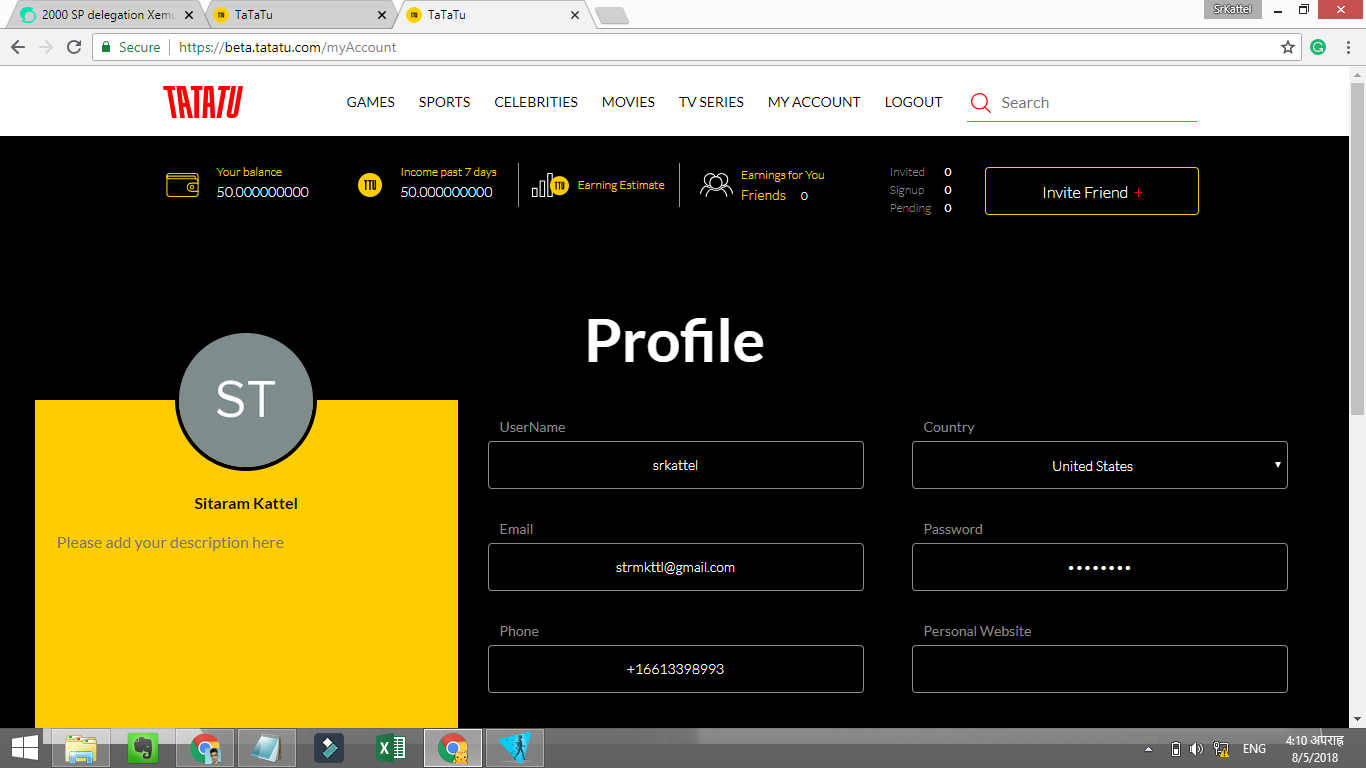Click the Invite Friend button
The width and height of the screenshot is (1366, 768).
1091,191
